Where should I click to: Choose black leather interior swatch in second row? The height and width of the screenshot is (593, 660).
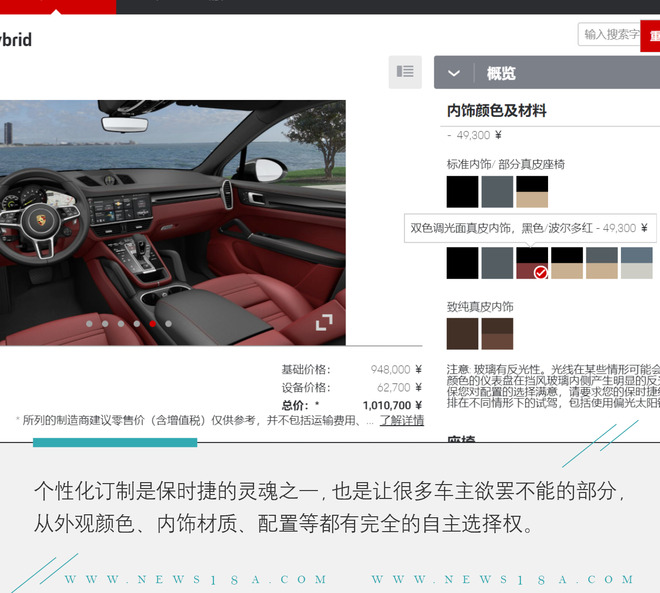pyautogui.click(x=462, y=263)
